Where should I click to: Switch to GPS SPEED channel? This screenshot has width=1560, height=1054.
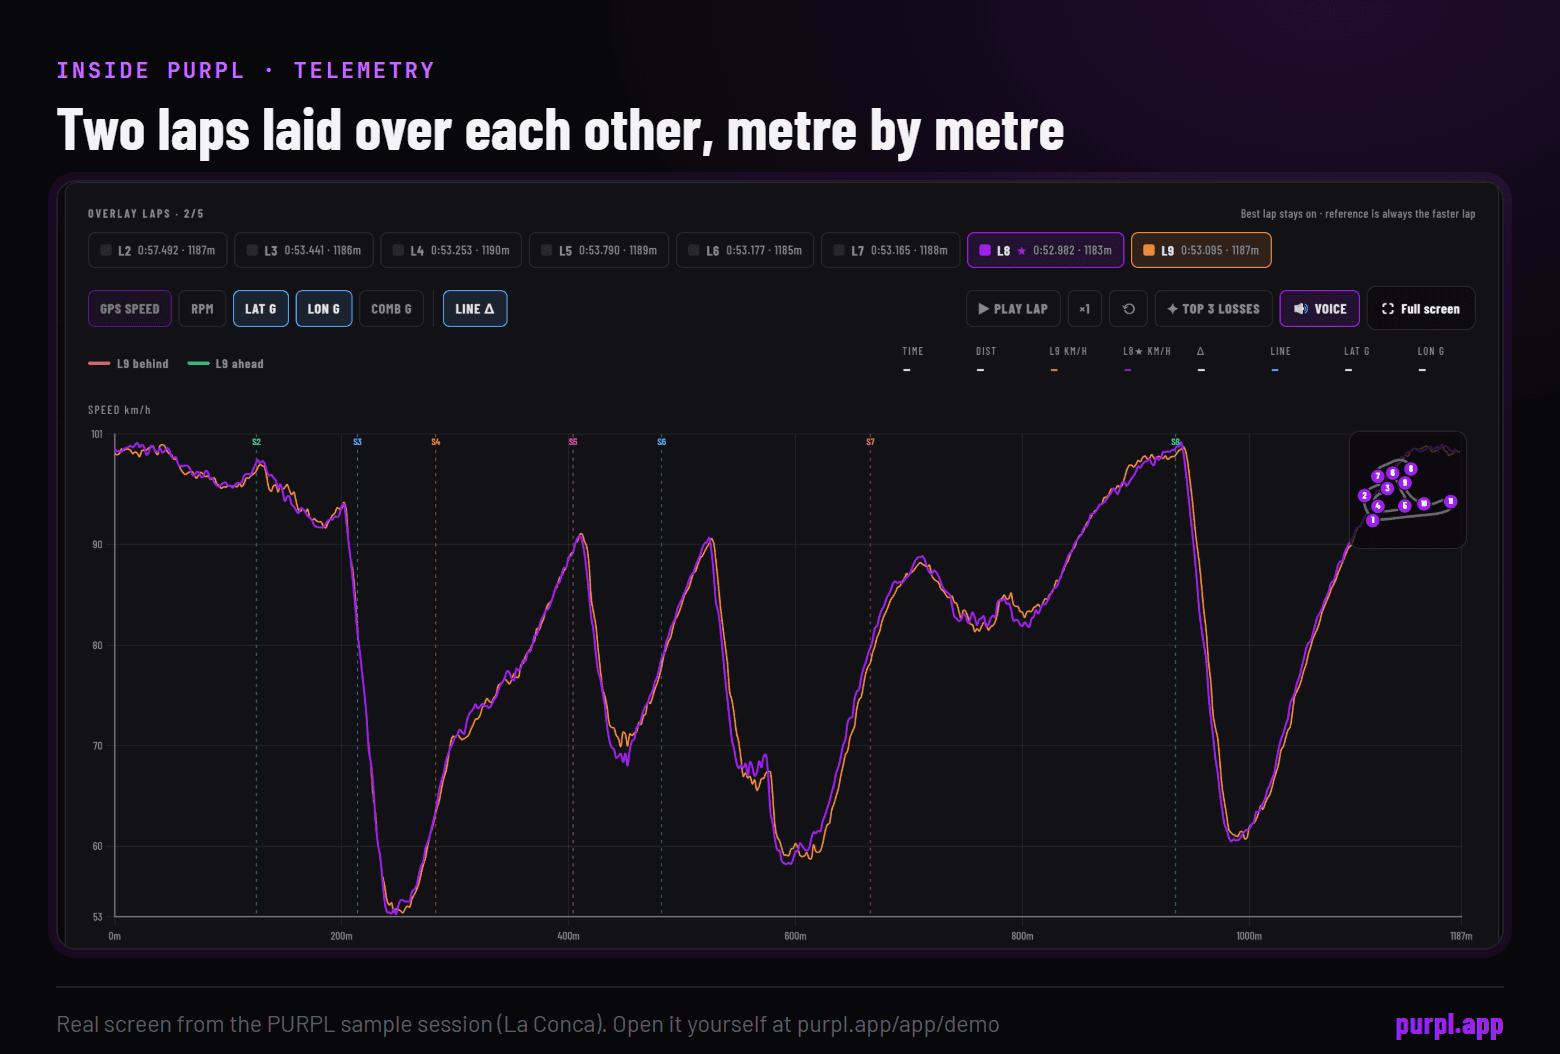click(x=130, y=309)
